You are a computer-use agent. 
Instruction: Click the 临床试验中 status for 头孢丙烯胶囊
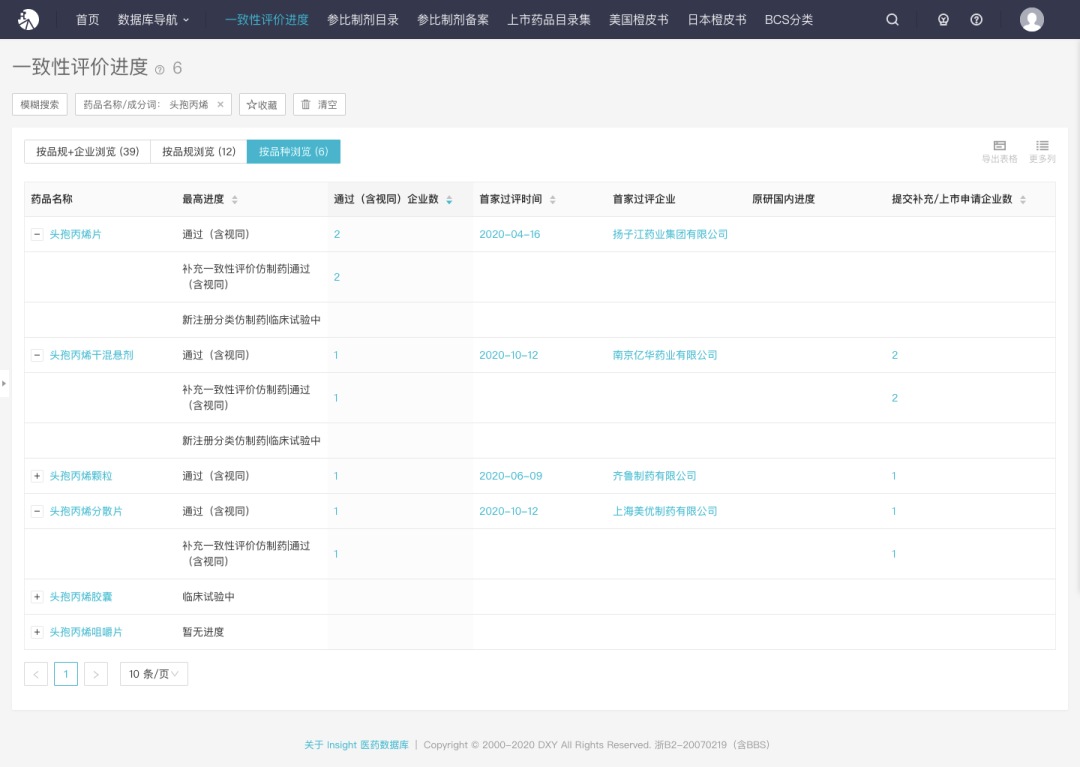pos(208,597)
